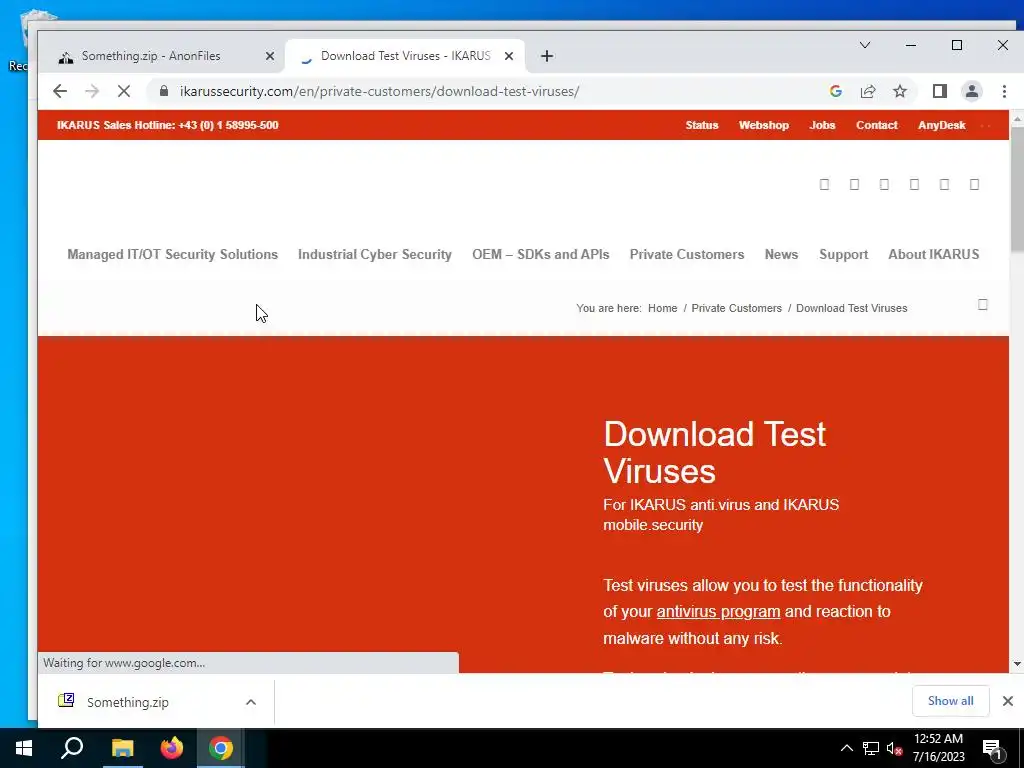
Task: Open the AnyDesk link
Action: (941, 125)
